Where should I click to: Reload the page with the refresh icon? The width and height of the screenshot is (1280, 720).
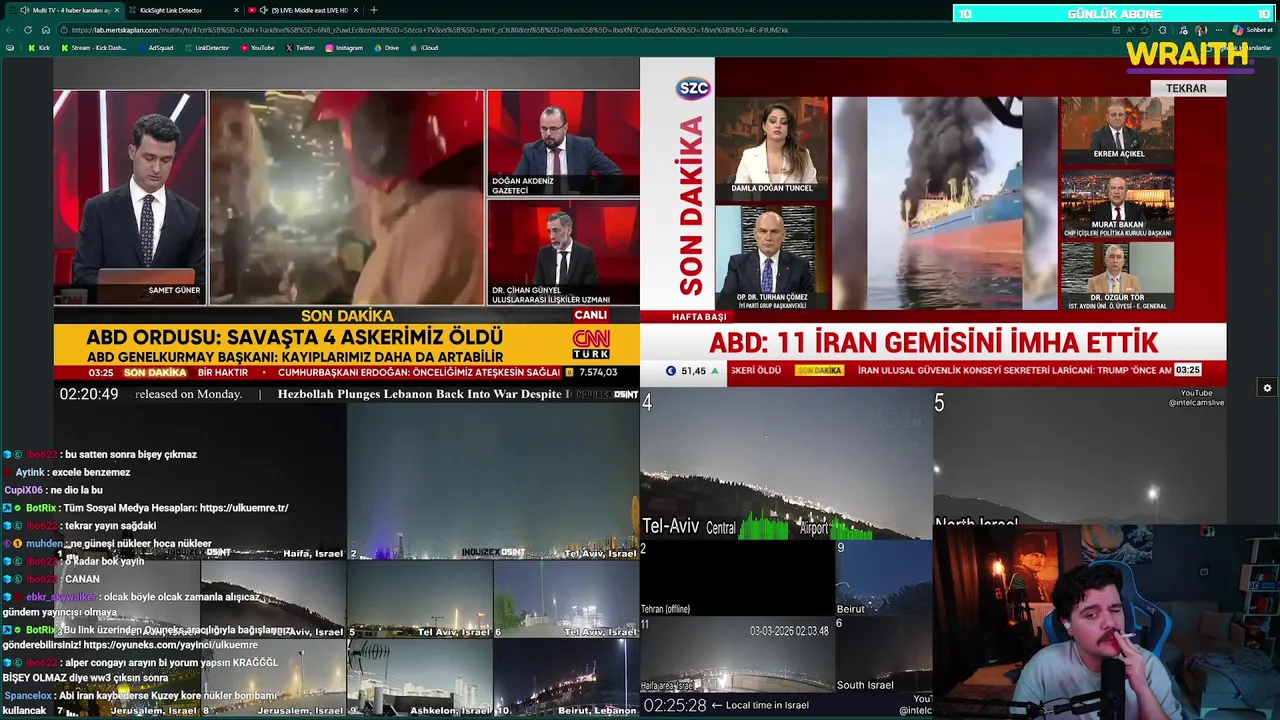pyautogui.click(x=28, y=30)
